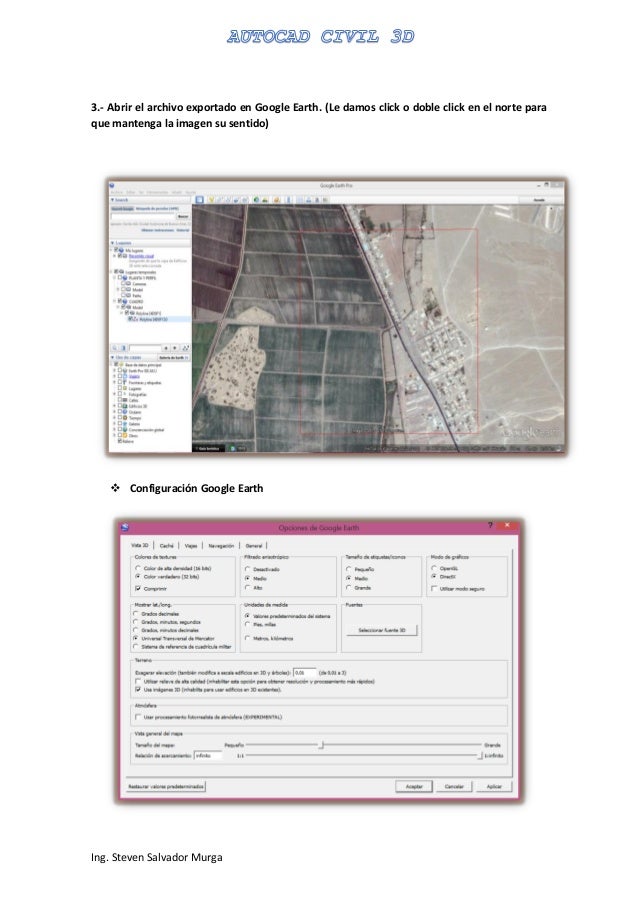Toggle the Edificios 3D layer checkbox
The height and width of the screenshot is (903, 638).
[120, 406]
